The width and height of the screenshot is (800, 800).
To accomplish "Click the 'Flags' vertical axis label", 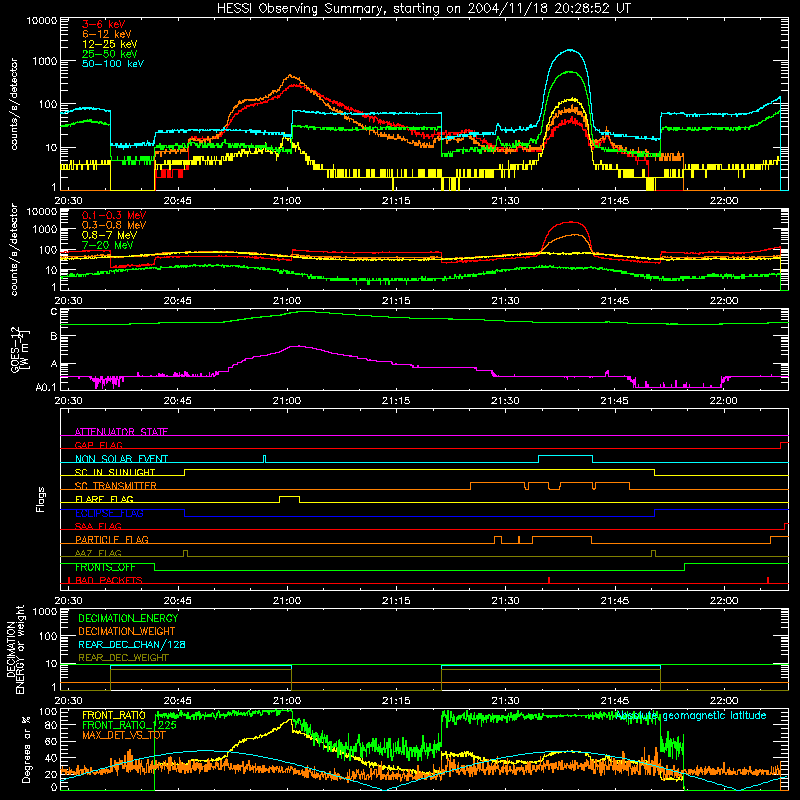I will [41, 499].
